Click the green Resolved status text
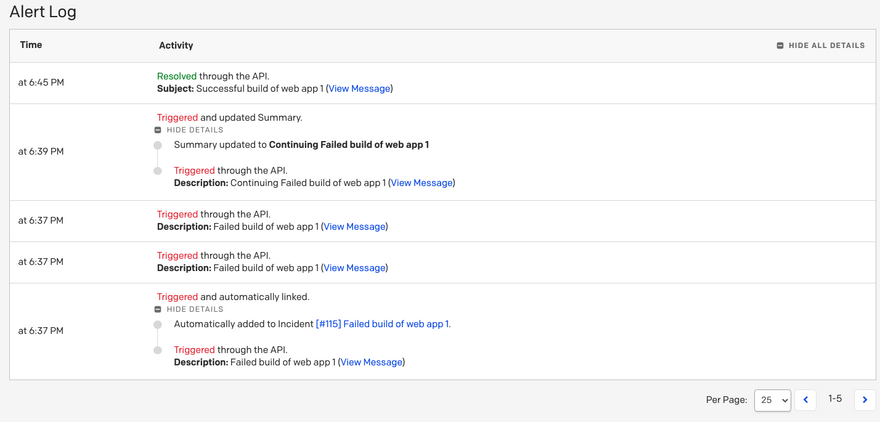This screenshot has height=422, width=880. [176, 76]
